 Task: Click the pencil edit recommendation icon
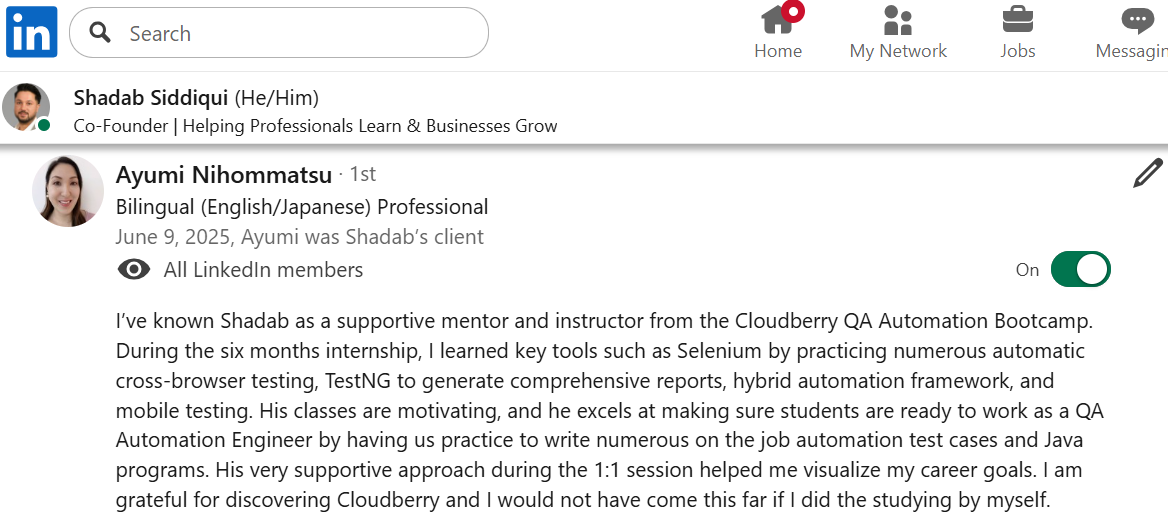(x=1147, y=174)
